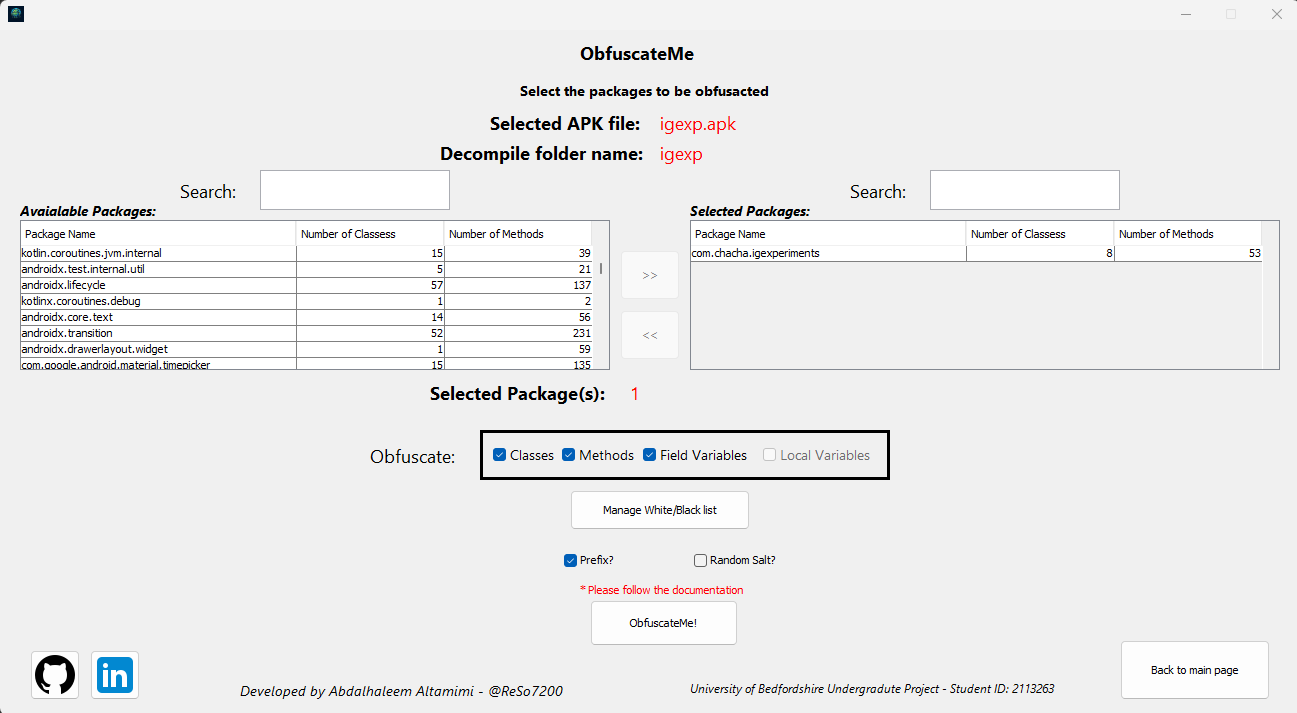Sort available packages by Package Name header

point(158,234)
